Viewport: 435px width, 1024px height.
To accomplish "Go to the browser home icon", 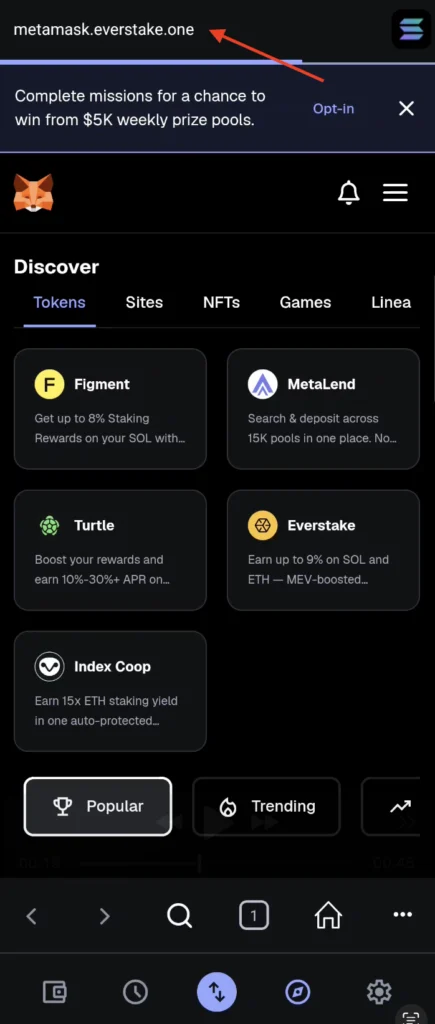I will [x=329, y=916].
